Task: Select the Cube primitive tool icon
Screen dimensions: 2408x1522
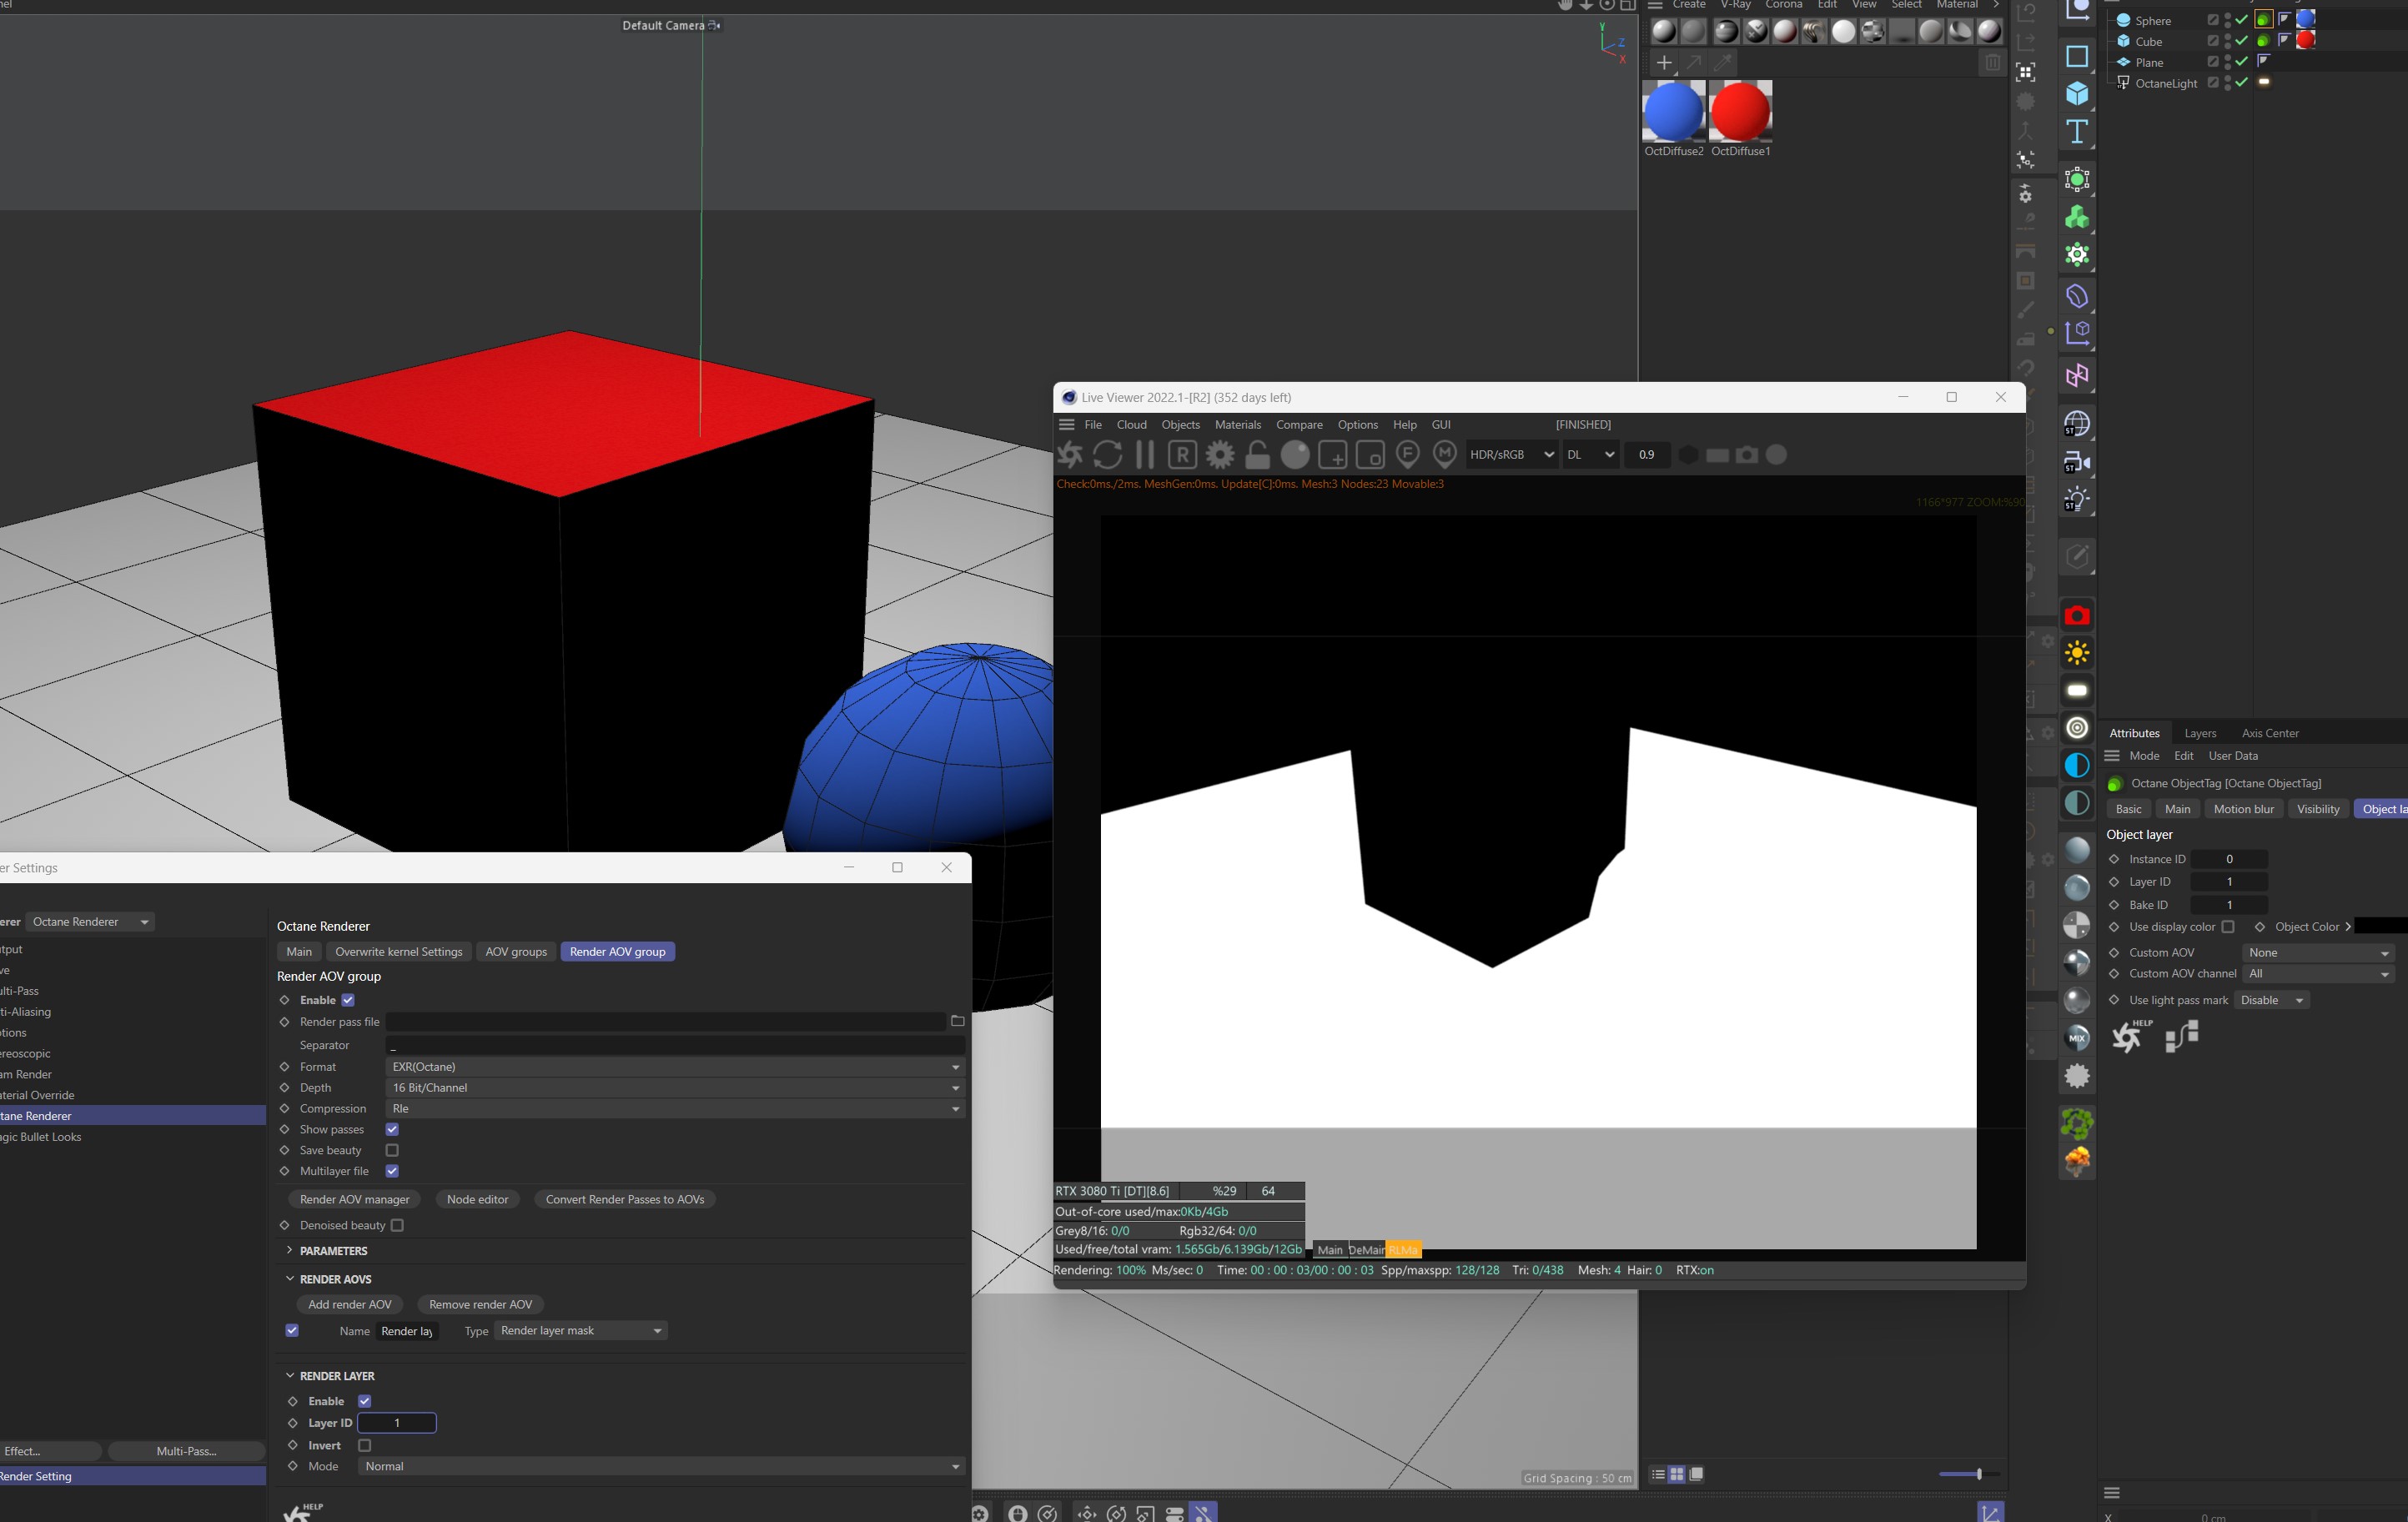Action: tap(2077, 94)
